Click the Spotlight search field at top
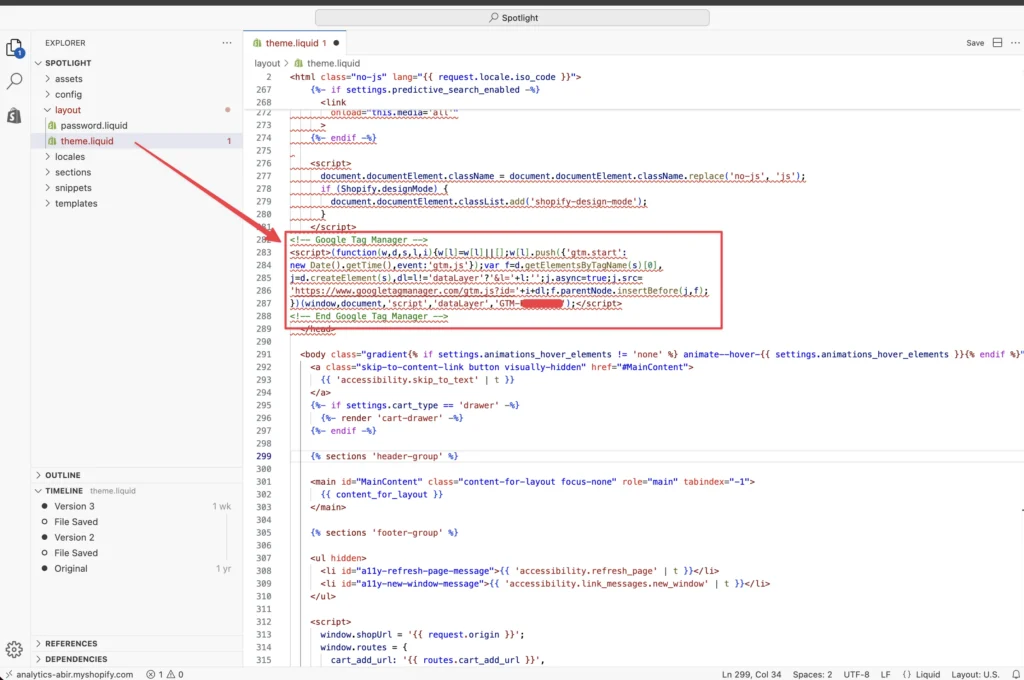This screenshot has height=680, width=1024. coord(512,17)
